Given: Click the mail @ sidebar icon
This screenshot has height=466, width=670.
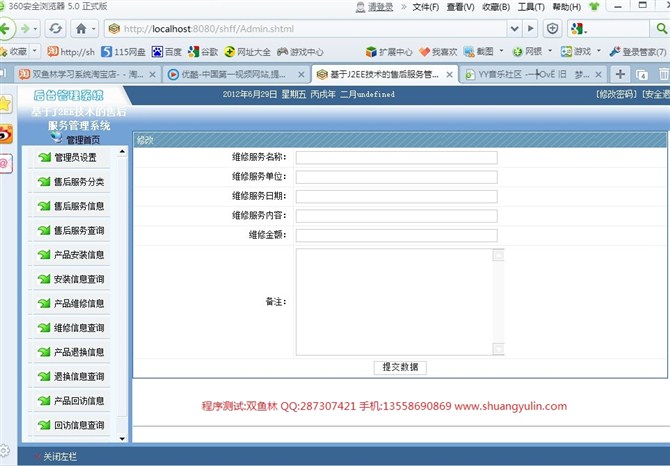Looking at the screenshot, I should tap(6, 164).
